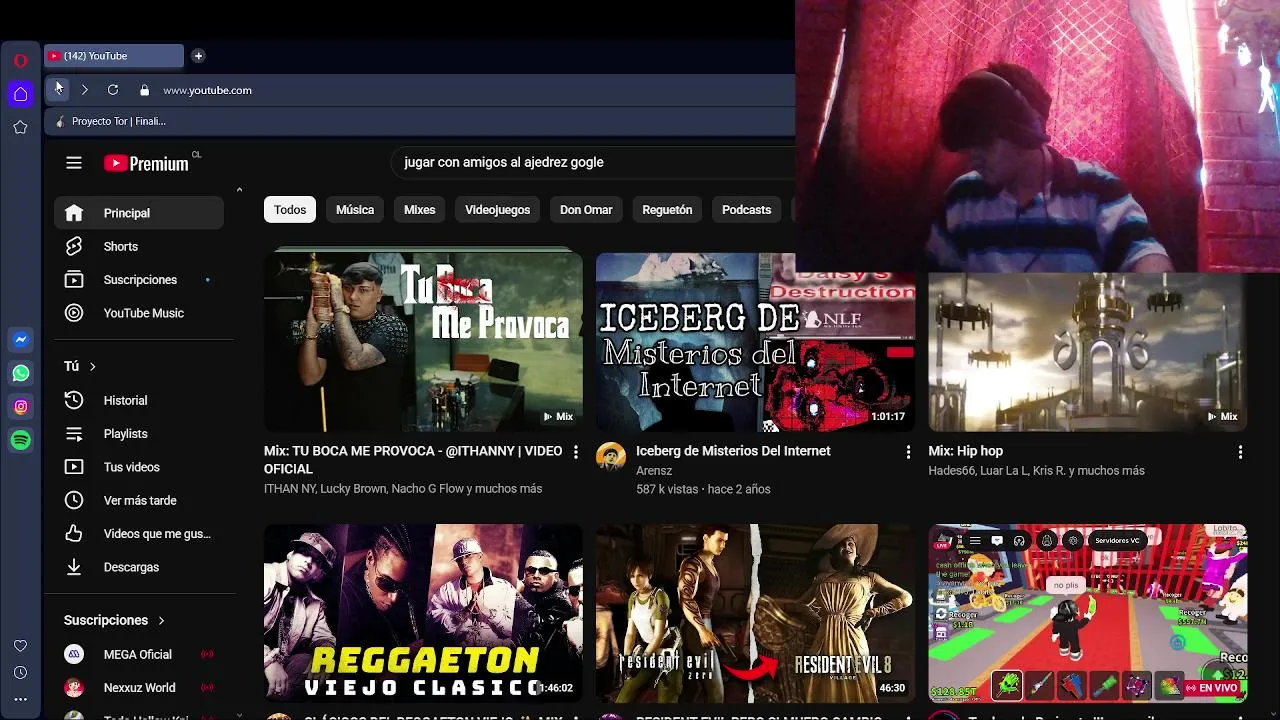Screen dimensions: 1280x720
Task: Select the Todos filter chip
Action: 290,210
